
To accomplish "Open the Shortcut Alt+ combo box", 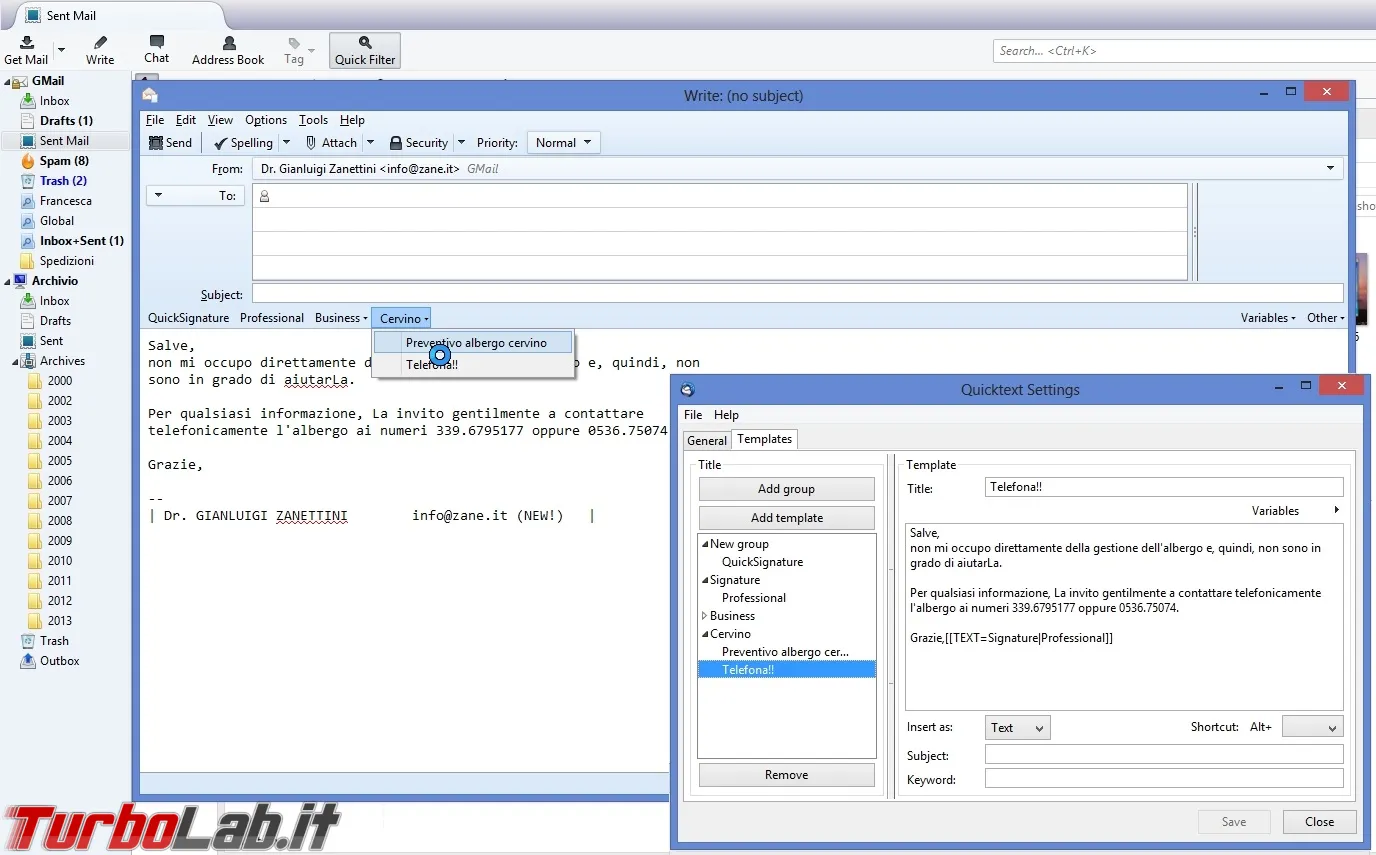I will point(1312,728).
